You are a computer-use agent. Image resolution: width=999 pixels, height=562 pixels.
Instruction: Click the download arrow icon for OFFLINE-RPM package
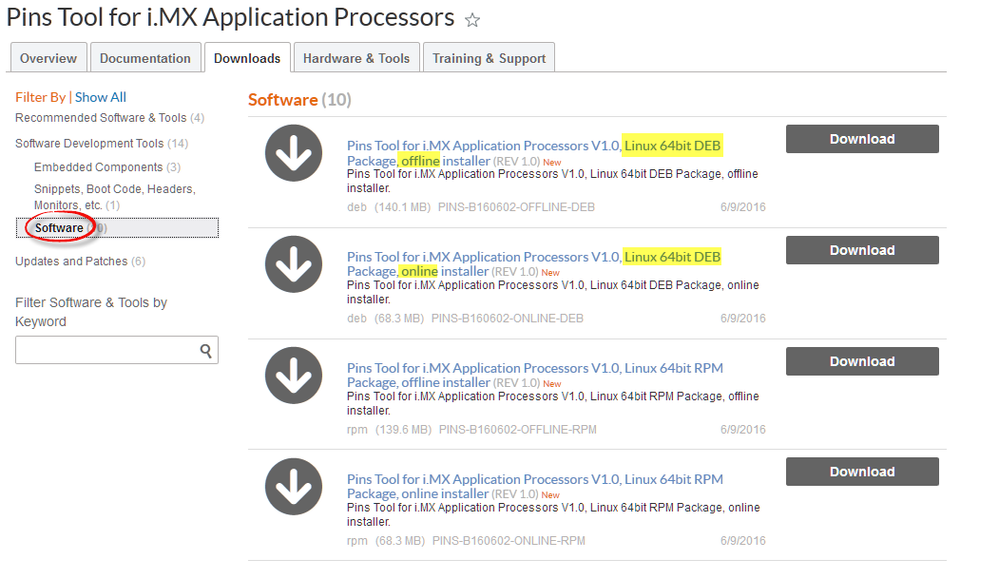[294, 375]
